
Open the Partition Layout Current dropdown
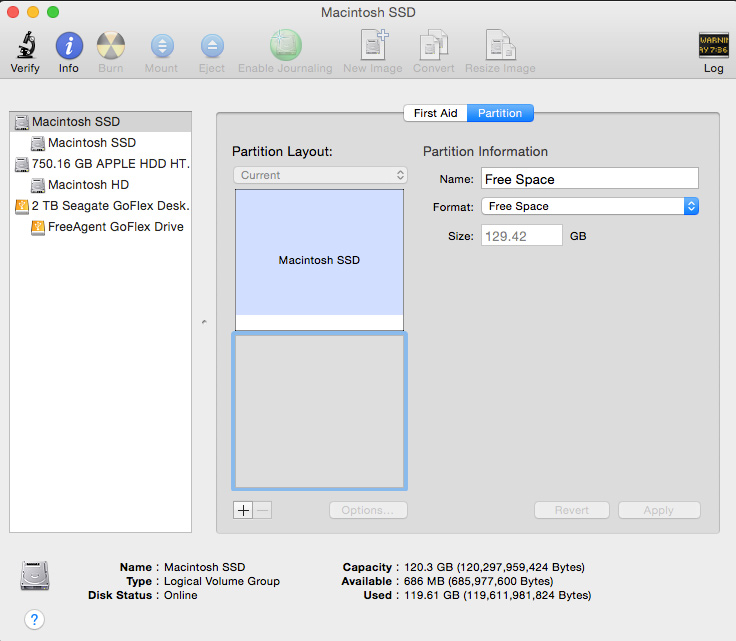320,175
